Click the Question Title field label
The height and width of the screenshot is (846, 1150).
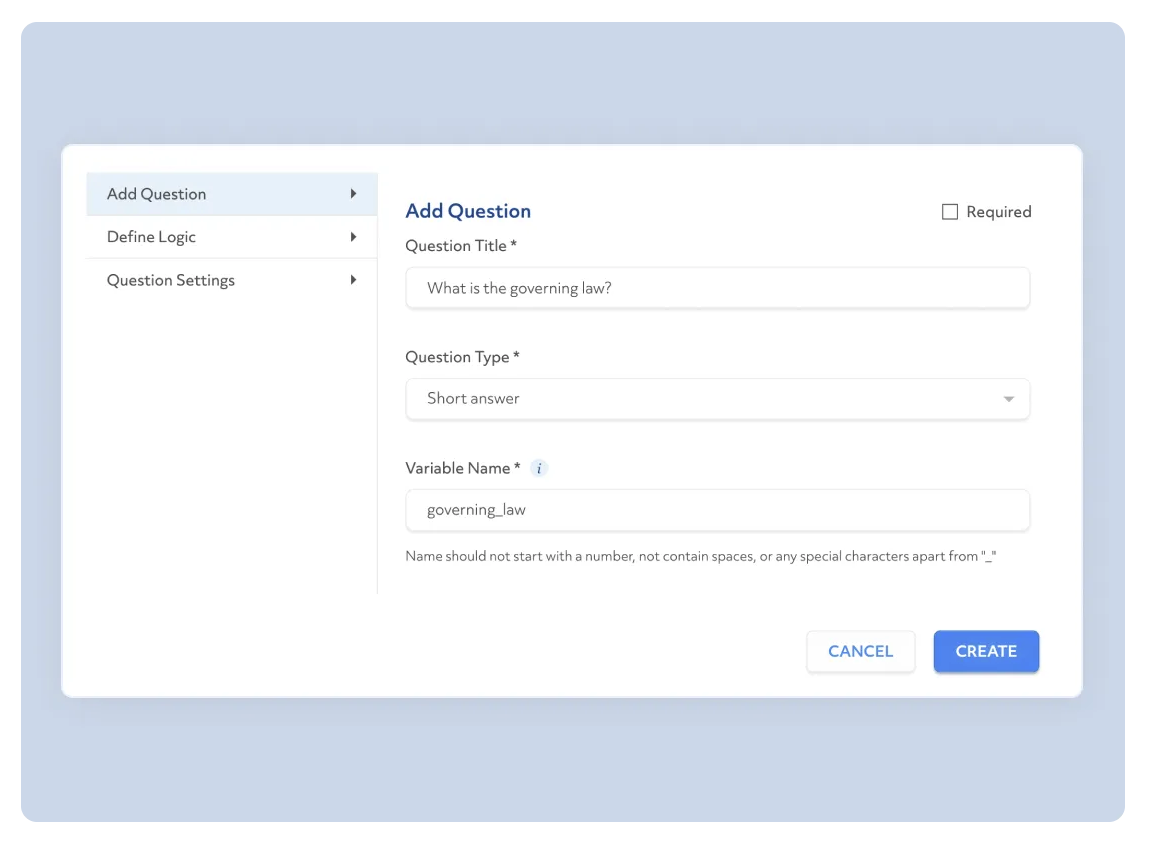(460, 246)
